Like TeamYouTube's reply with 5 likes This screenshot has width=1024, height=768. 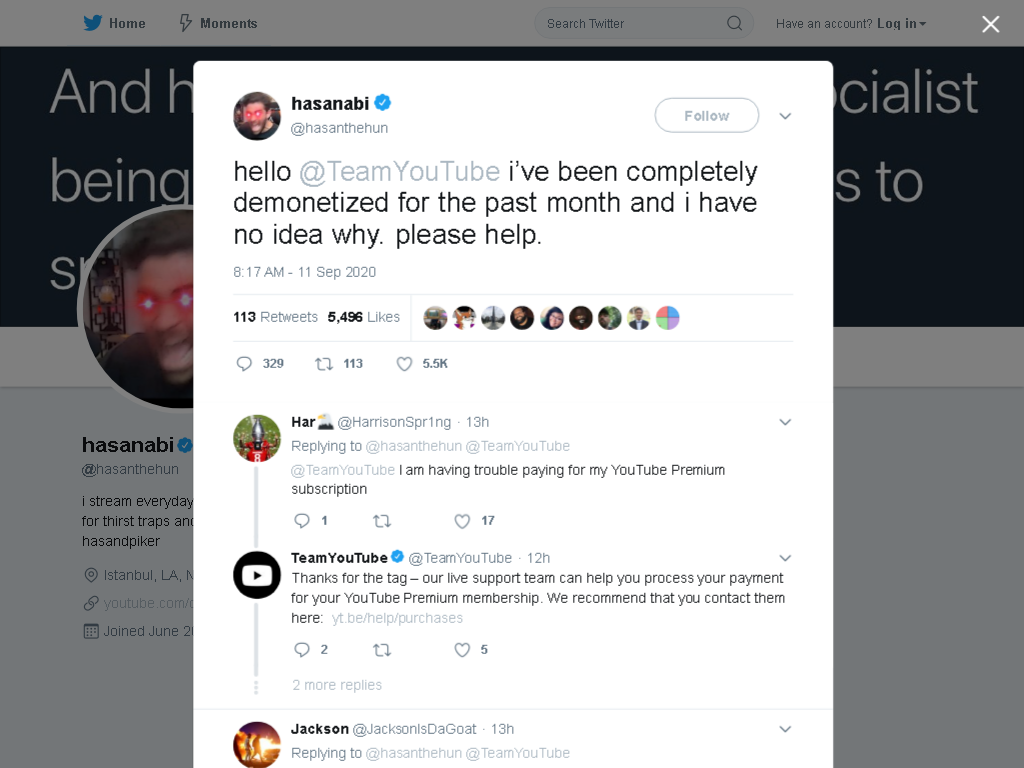coord(462,650)
